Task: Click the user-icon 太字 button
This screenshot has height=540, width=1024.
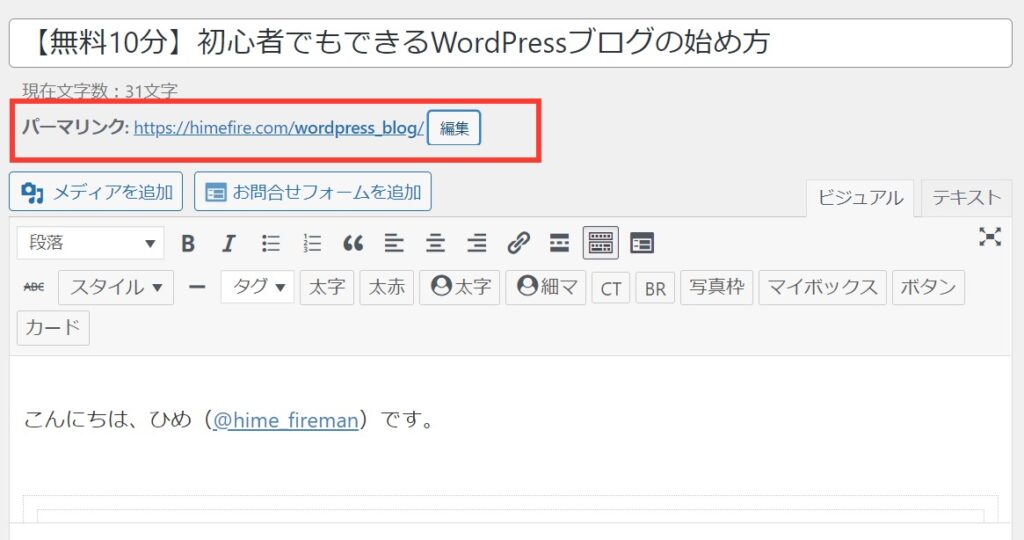Action: coord(460,287)
